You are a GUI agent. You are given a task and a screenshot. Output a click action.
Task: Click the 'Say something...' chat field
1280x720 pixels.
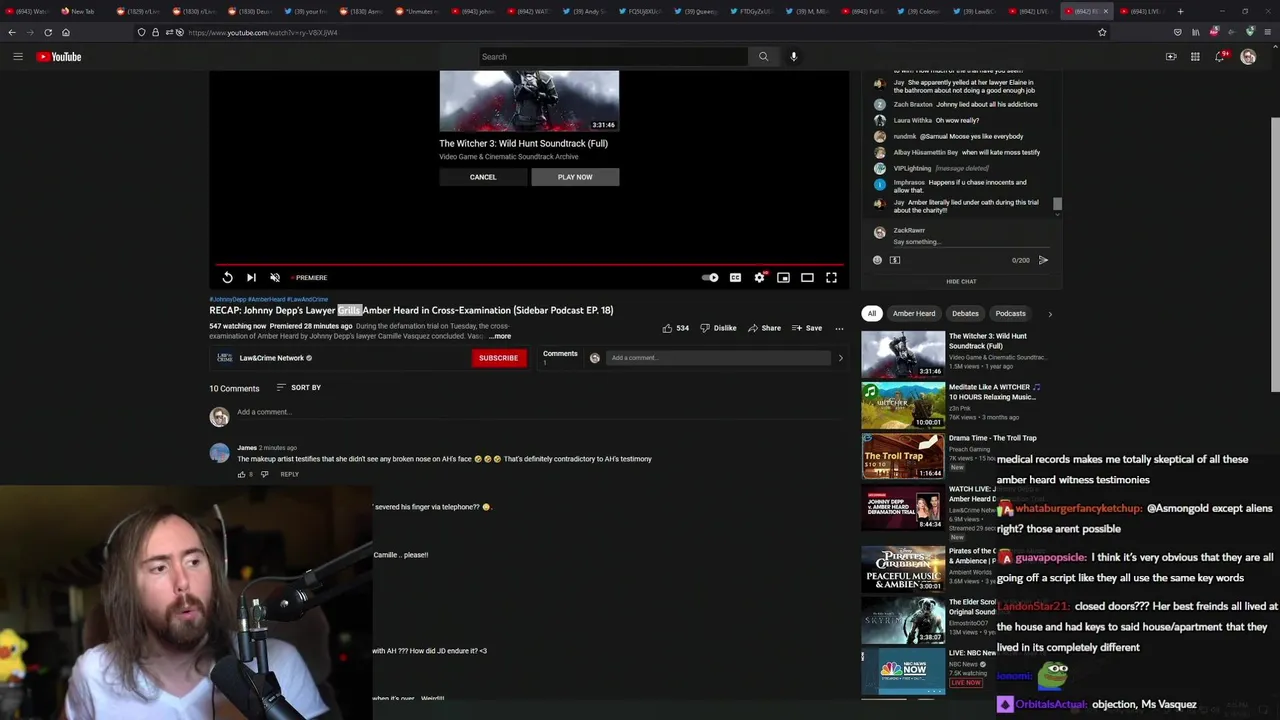tap(971, 242)
